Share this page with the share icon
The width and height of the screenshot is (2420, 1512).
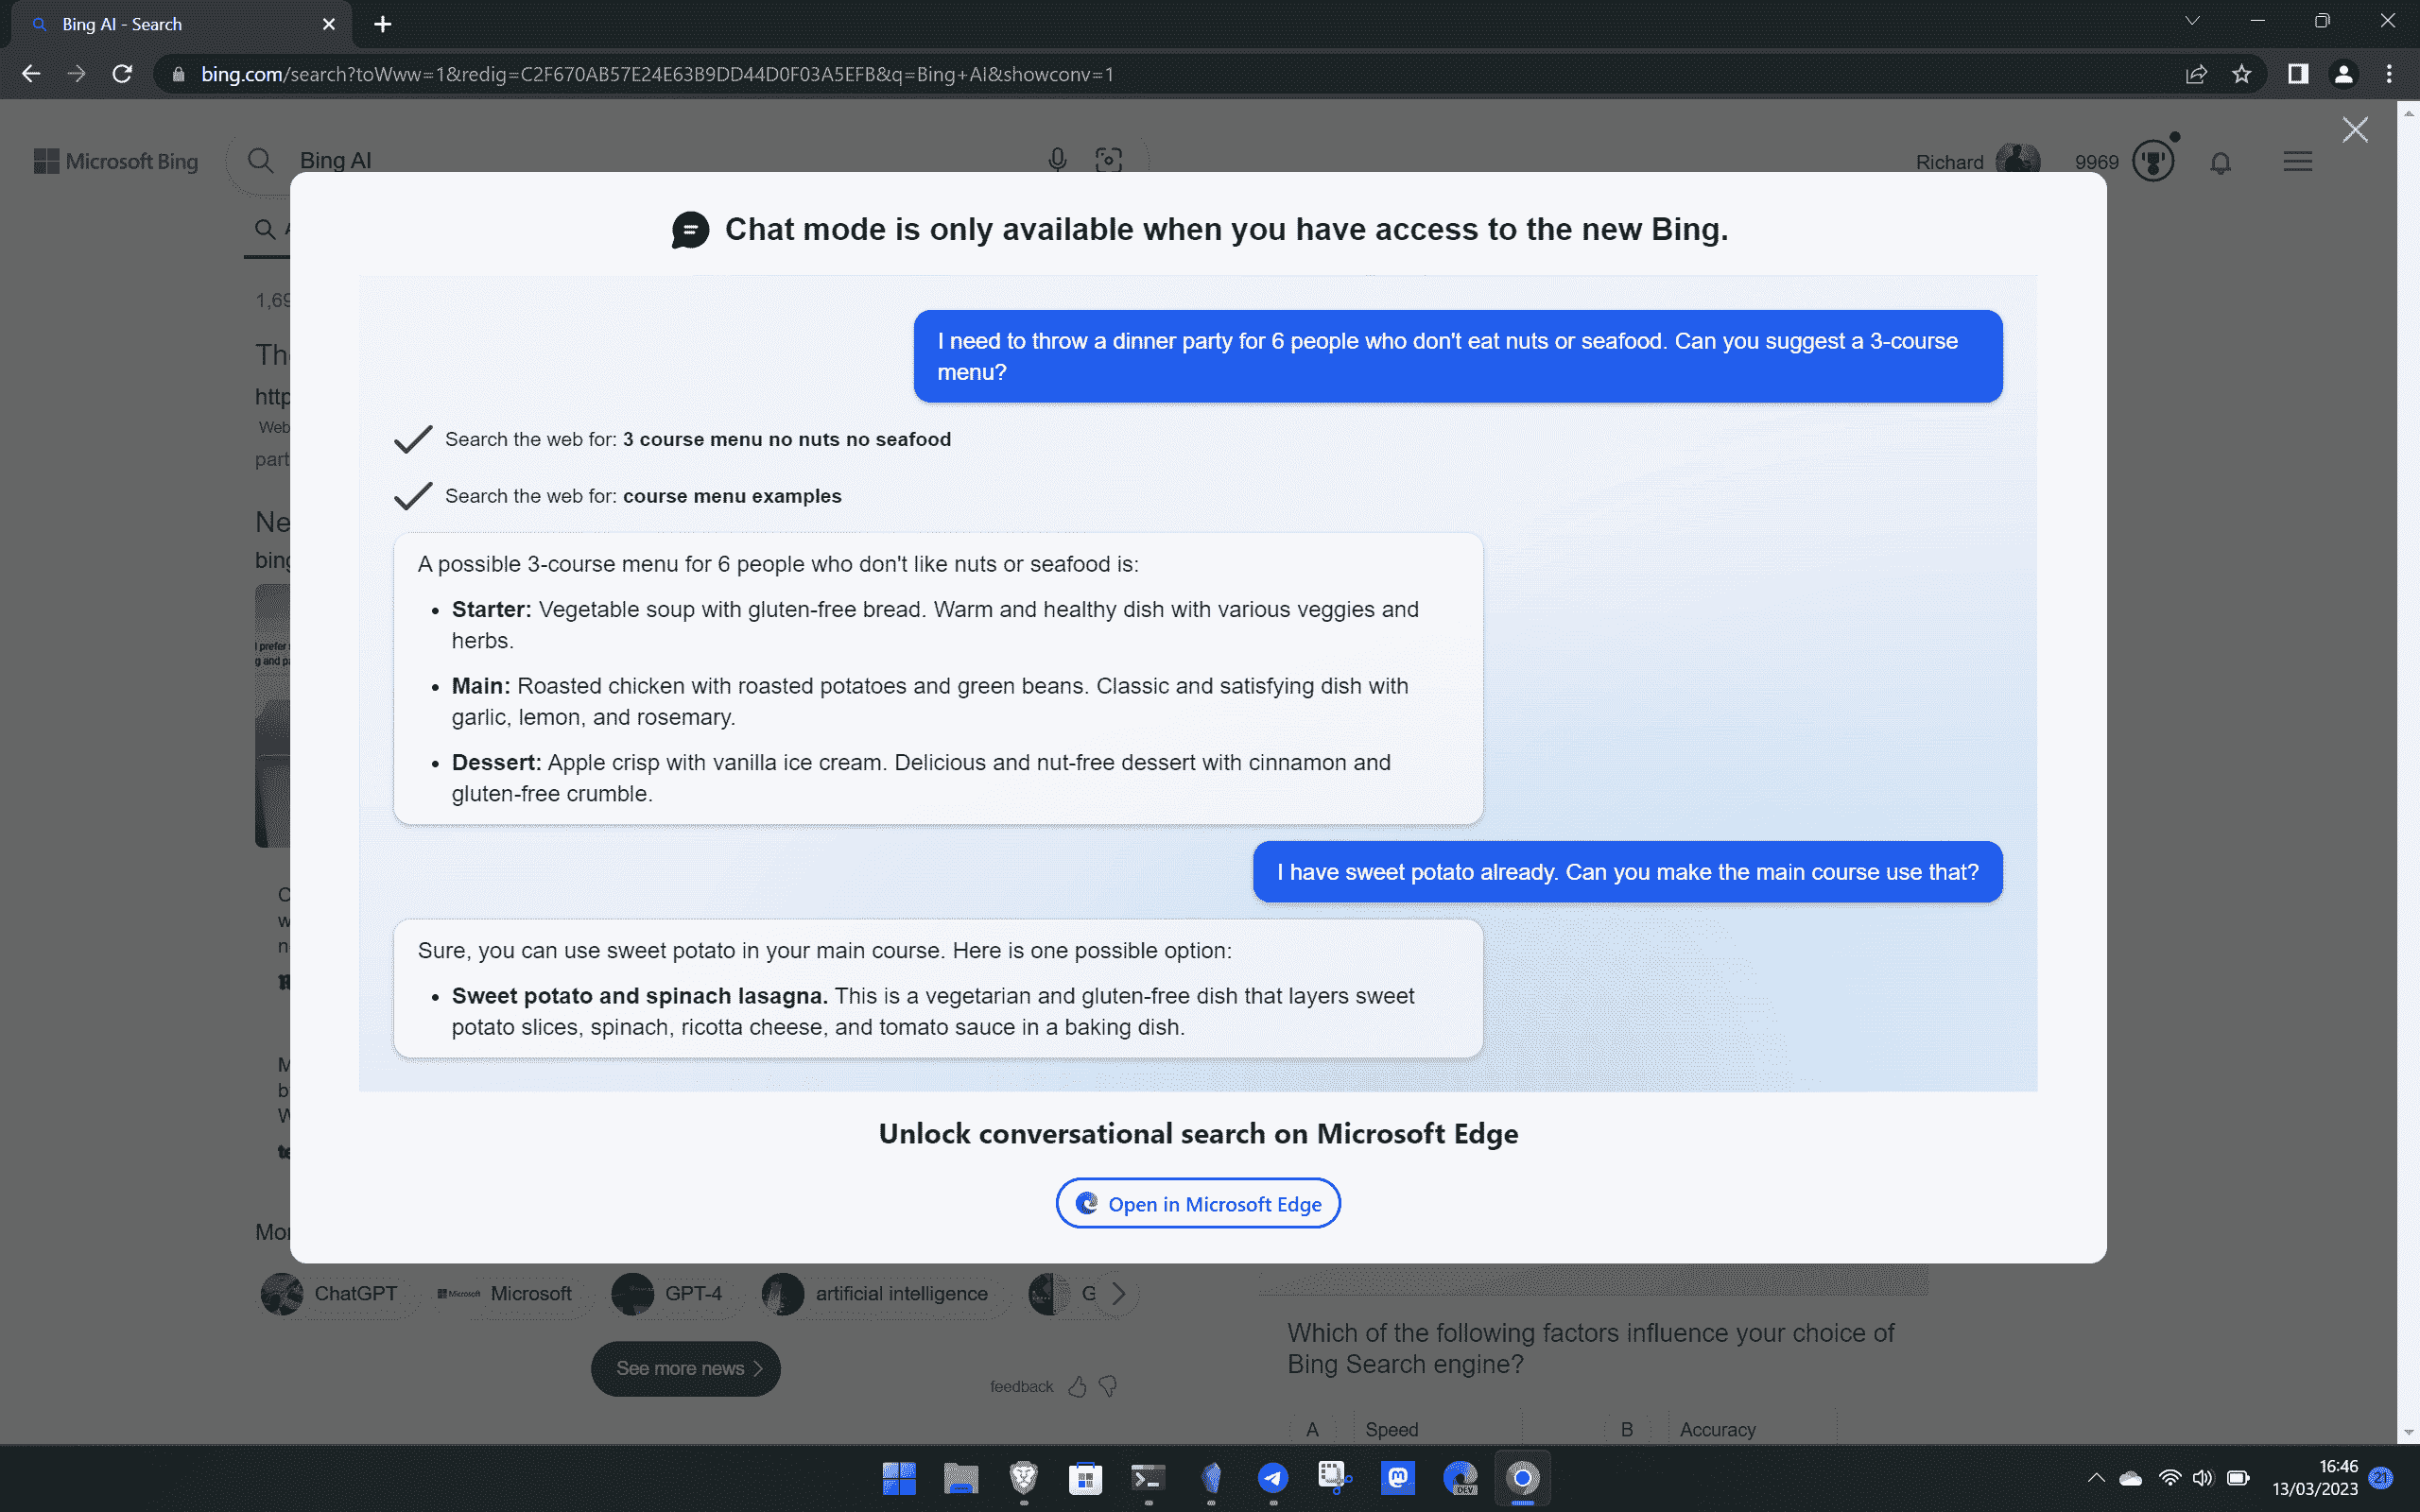(2196, 74)
